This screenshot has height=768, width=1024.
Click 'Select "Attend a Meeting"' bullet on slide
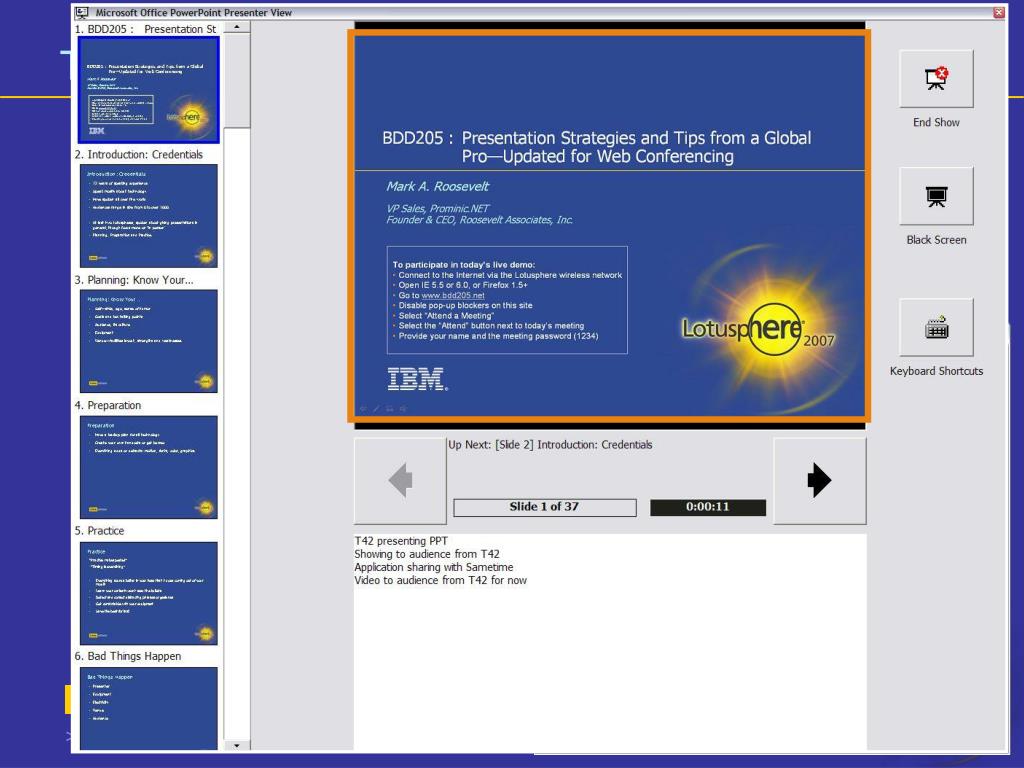click(x=446, y=315)
